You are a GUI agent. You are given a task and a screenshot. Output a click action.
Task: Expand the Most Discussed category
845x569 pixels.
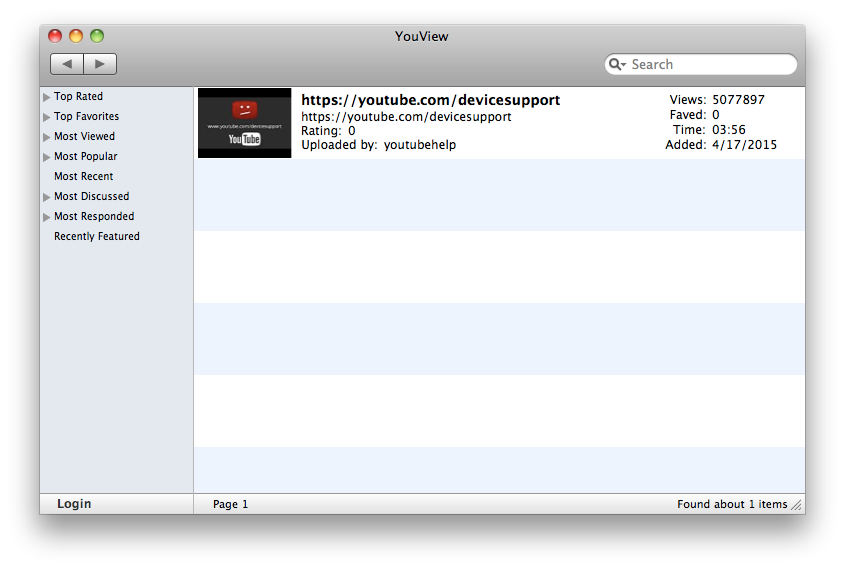pyautogui.click(x=46, y=197)
